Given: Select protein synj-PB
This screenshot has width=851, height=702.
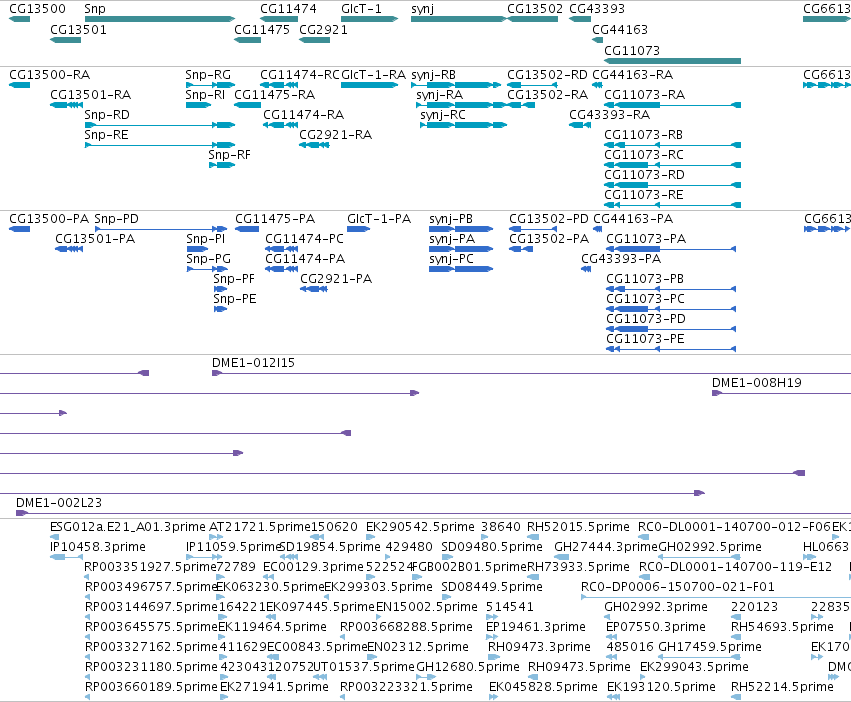Looking at the screenshot, I should pos(451,219).
